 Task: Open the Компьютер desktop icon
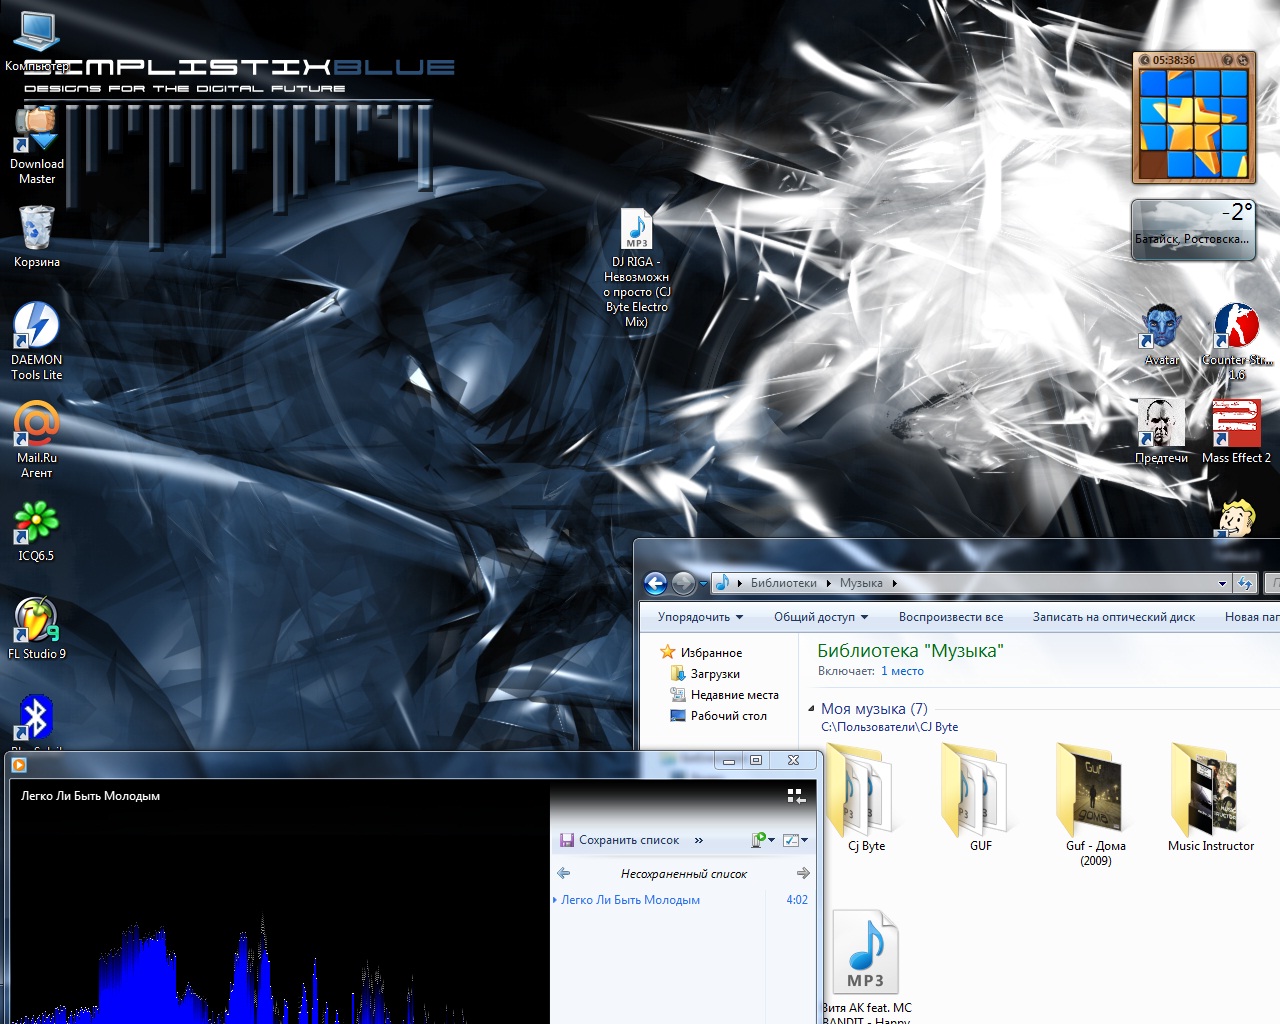37,43
